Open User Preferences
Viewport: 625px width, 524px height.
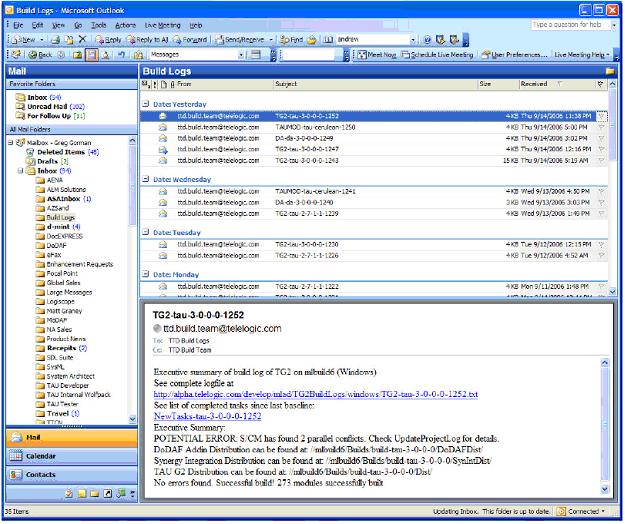coord(515,55)
